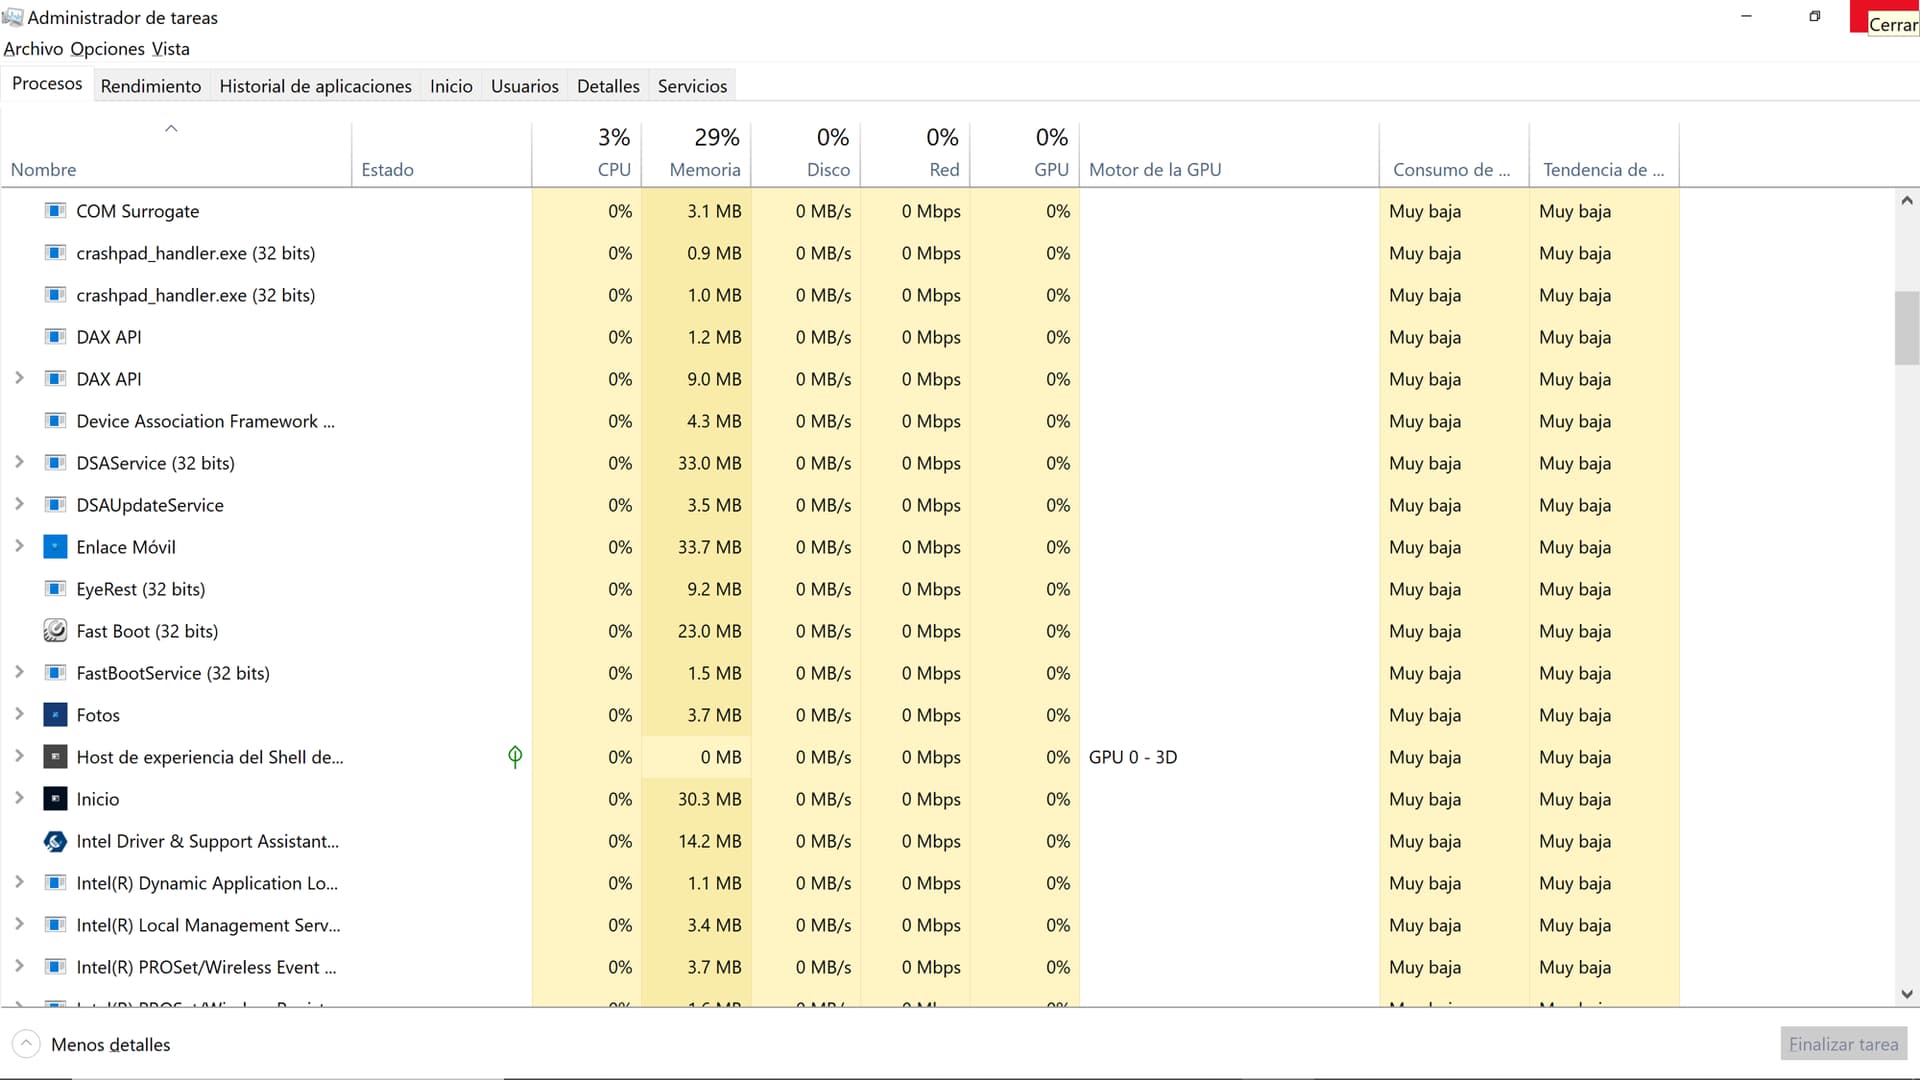Expand the Fotos process
Viewport: 1920px width, 1080px height.
[19, 714]
